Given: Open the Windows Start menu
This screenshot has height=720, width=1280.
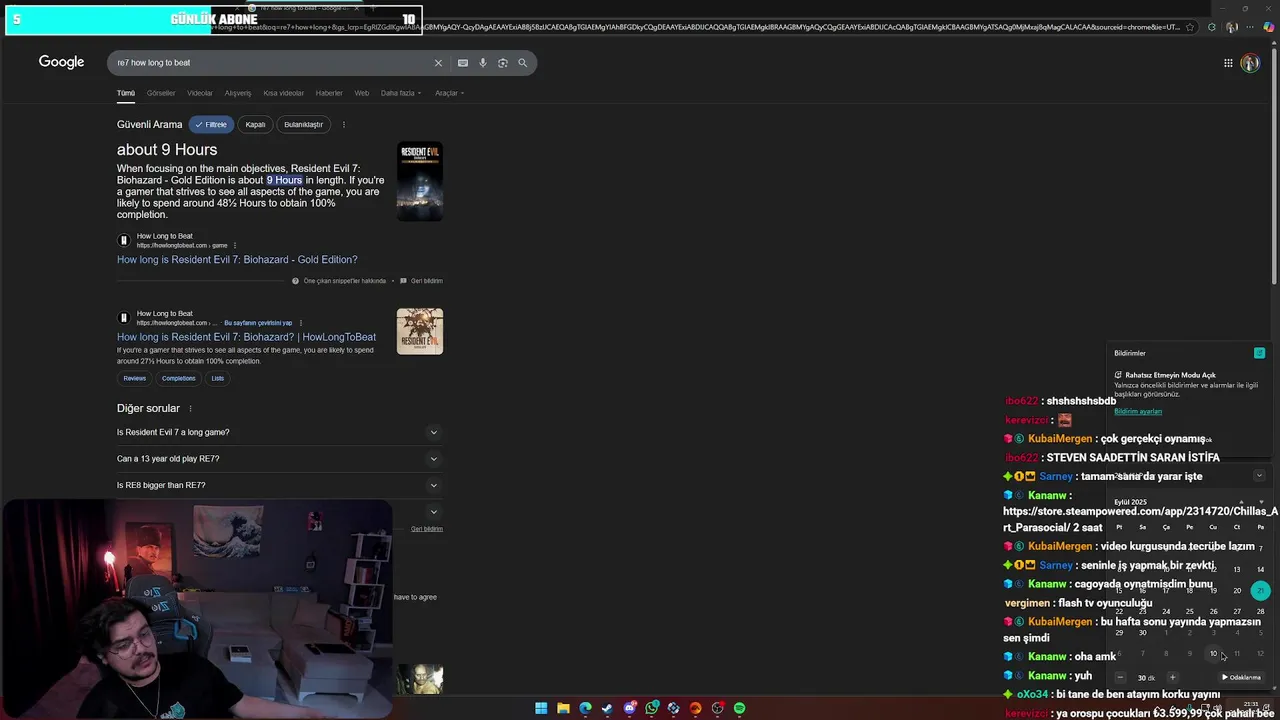Looking at the screenshot, I should pos(541,708).
